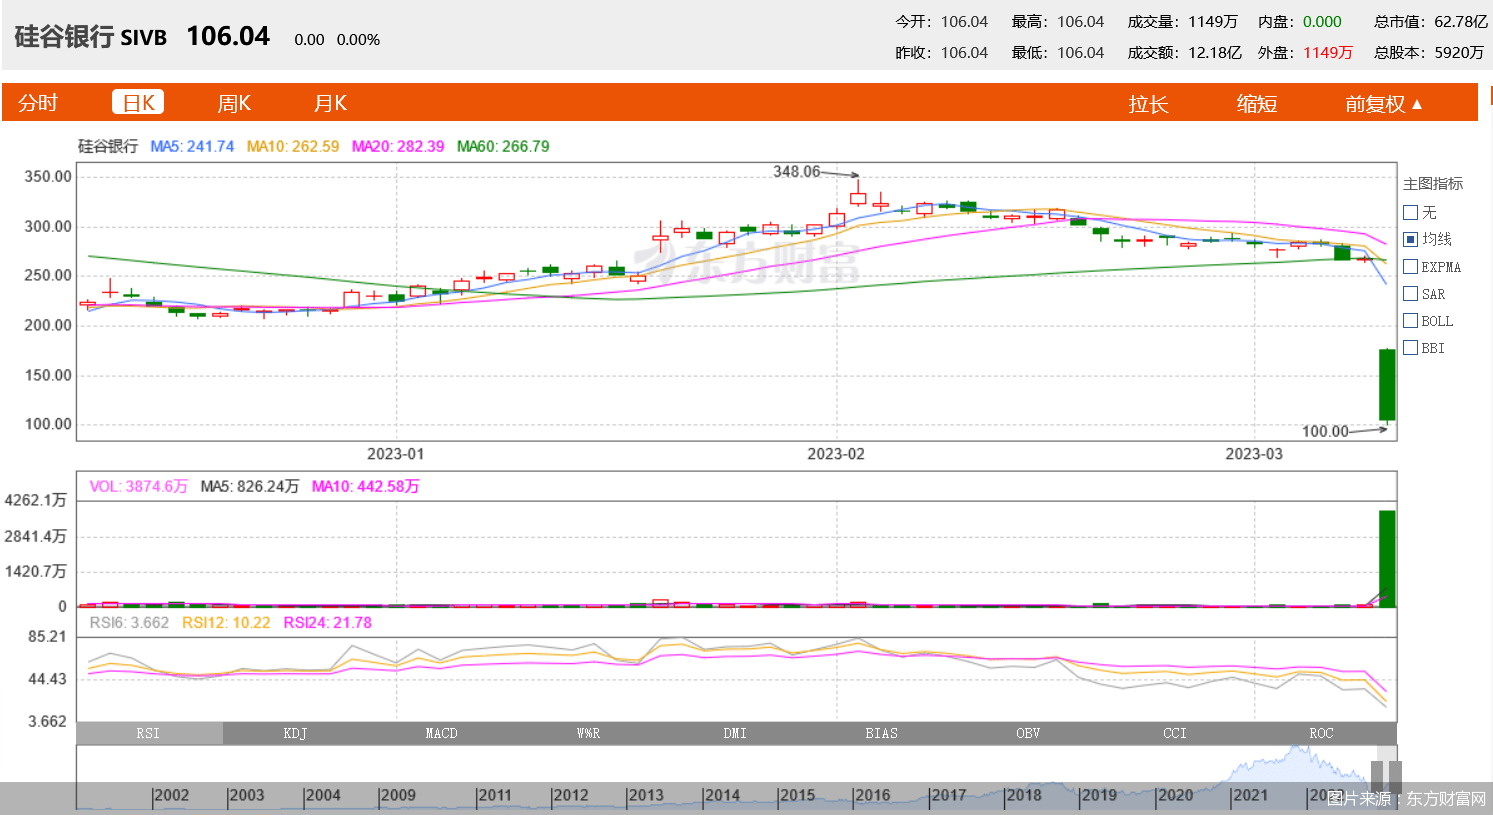Click the last large green candlestick

(x=1387, y=385)
